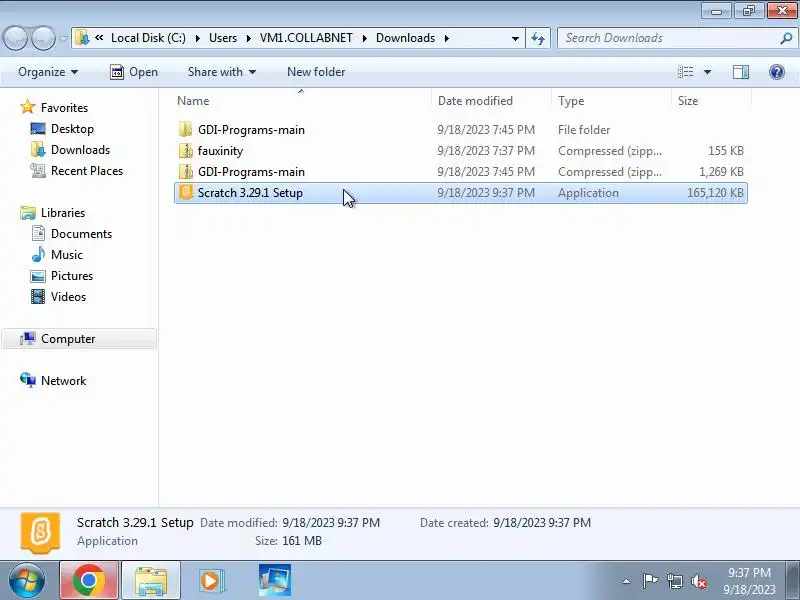Click the large Scratch icon in details pane
The width and height of the screenshot is (800, 600).
(40, 533)
